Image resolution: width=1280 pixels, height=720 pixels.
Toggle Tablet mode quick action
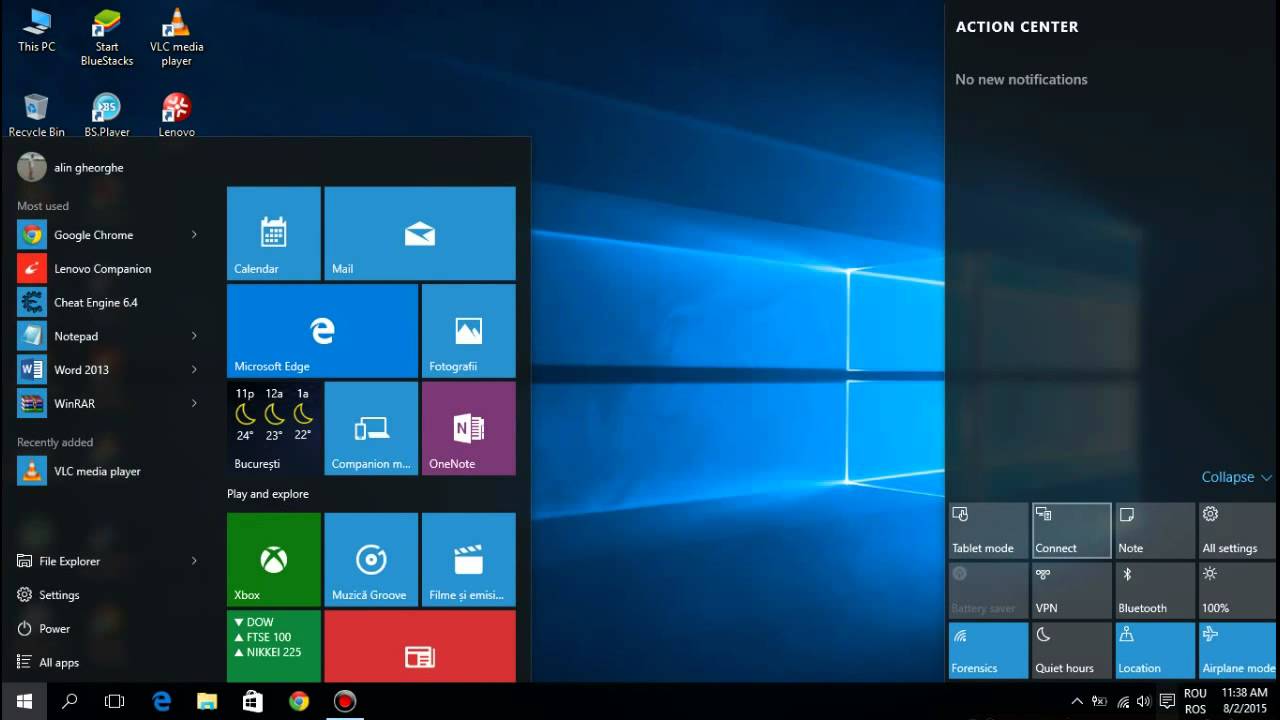(x=988, y=530)
